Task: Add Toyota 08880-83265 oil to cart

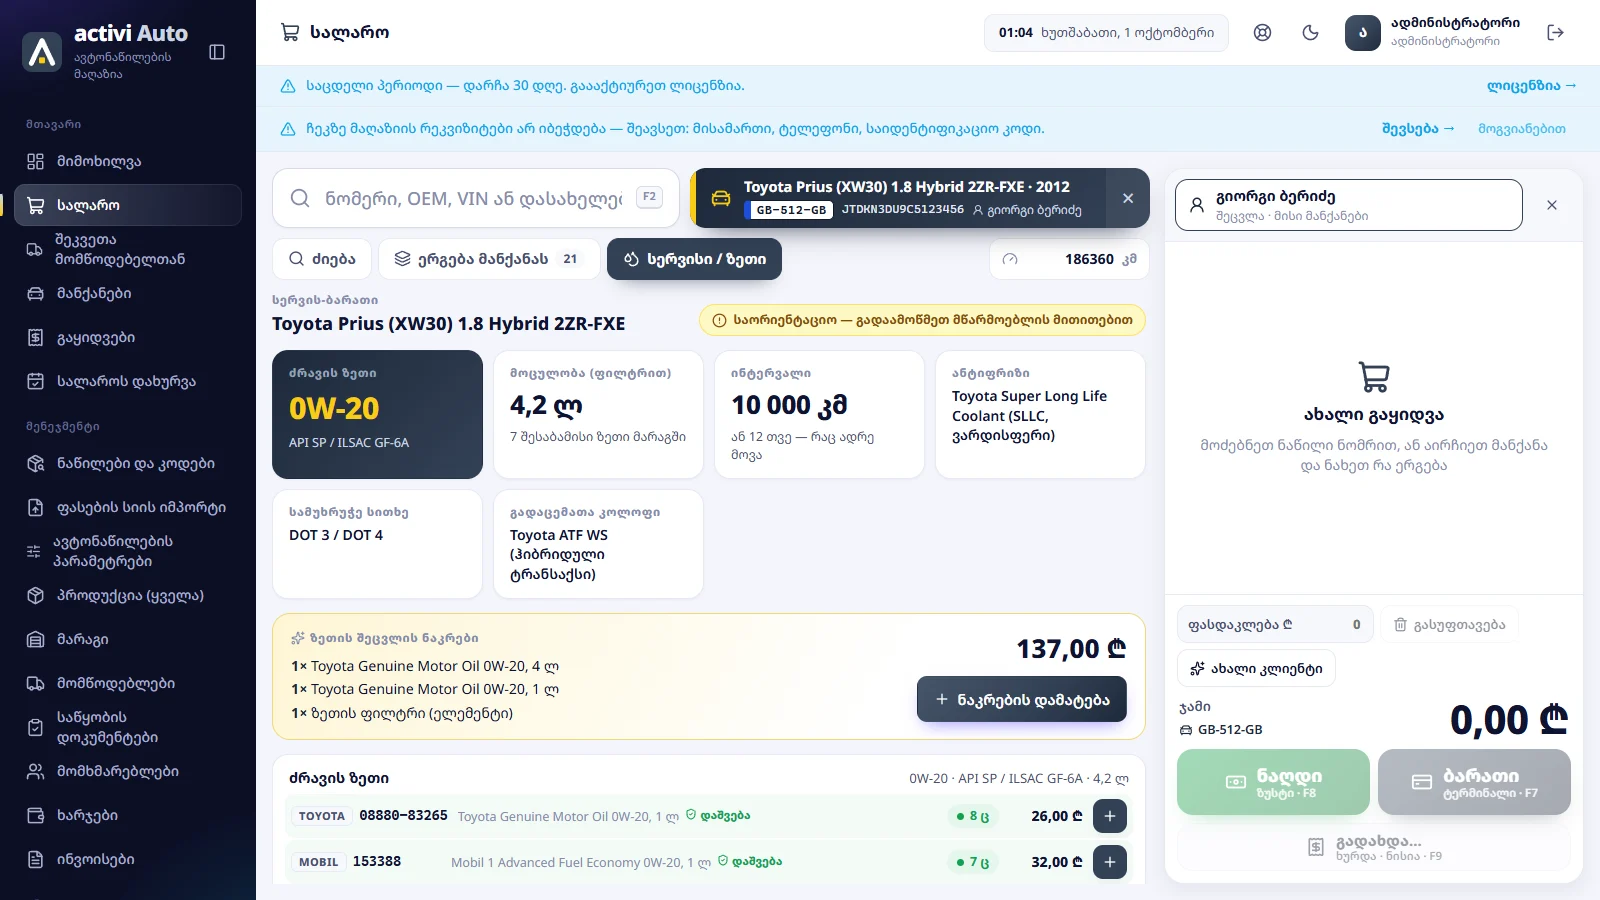Action: click(x=1110, y=816)
